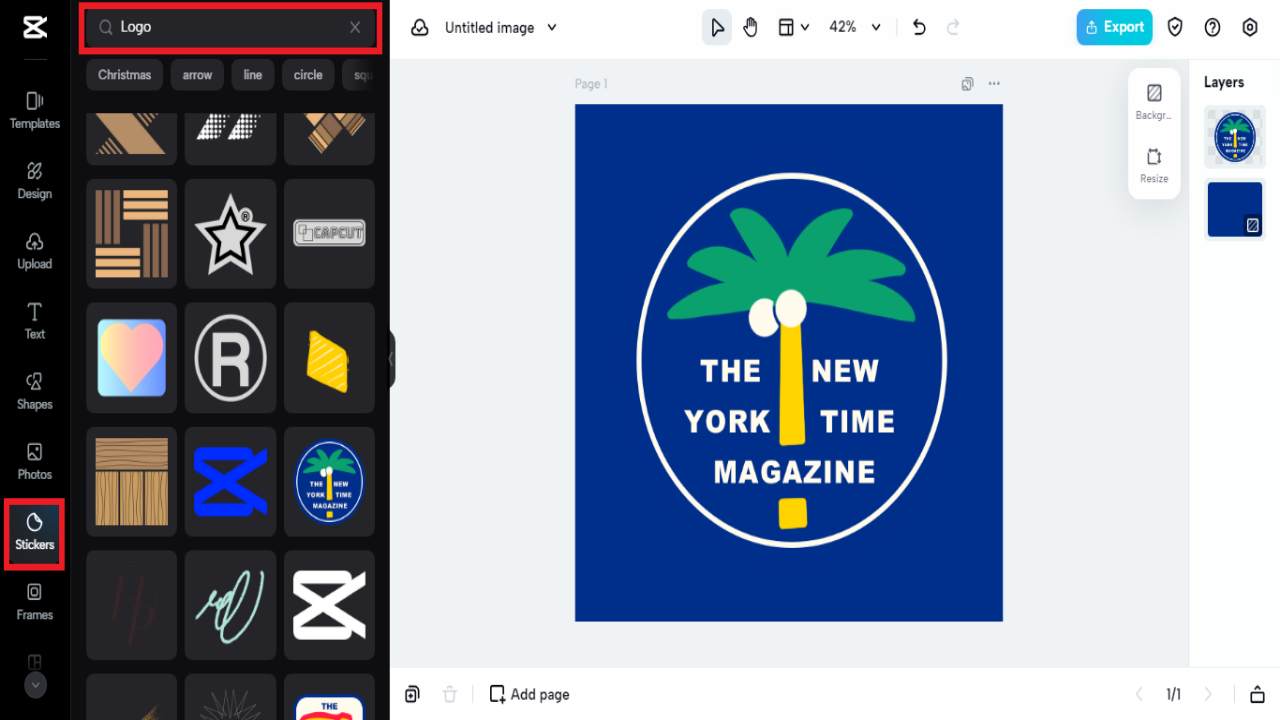Add the registered trademark R sticker
The image size is (1280, 720).
pos(230,358)
